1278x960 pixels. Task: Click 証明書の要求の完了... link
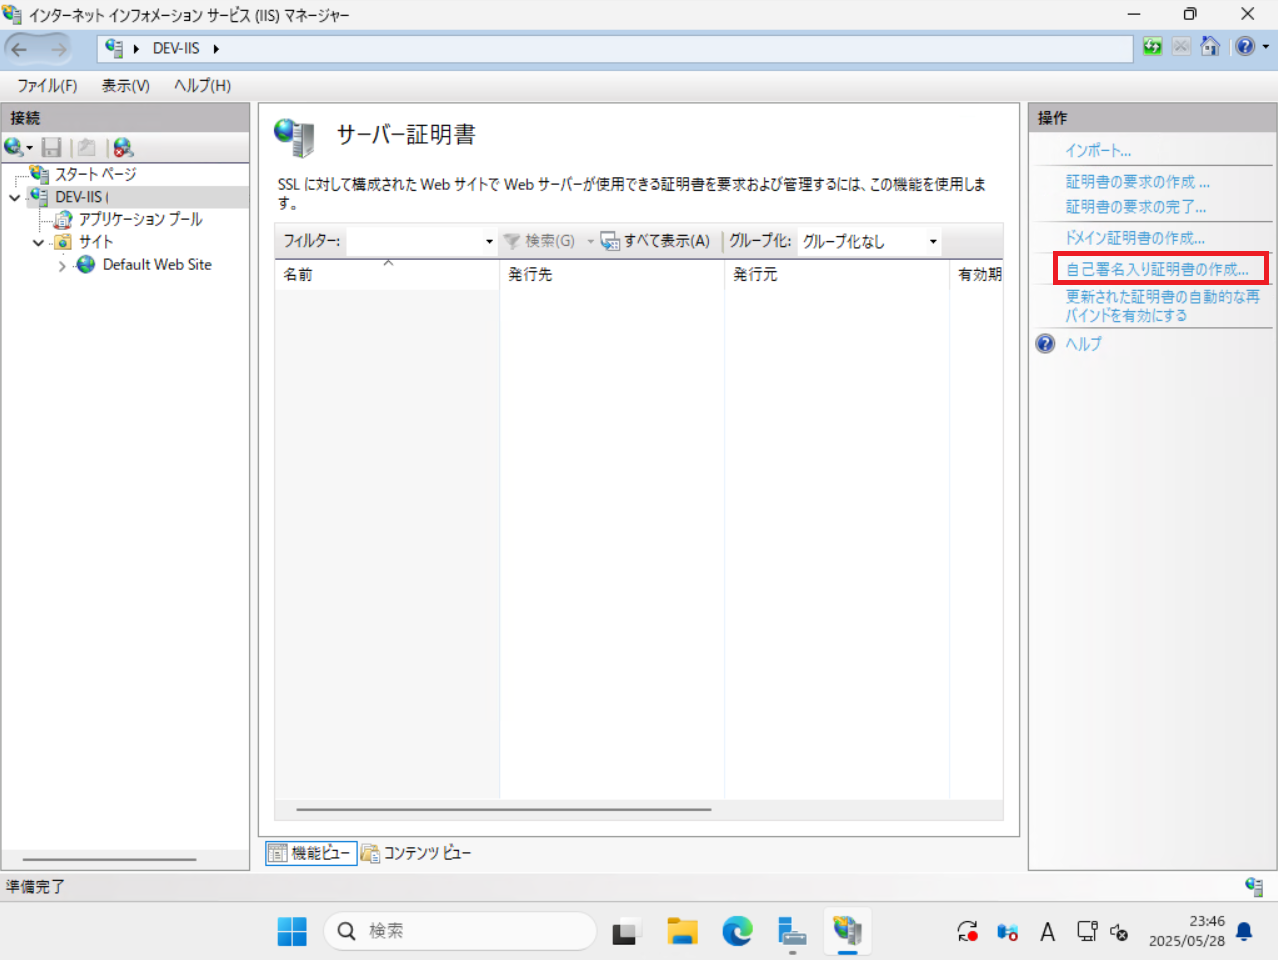pyautogui.click(x=1135, y=207)
